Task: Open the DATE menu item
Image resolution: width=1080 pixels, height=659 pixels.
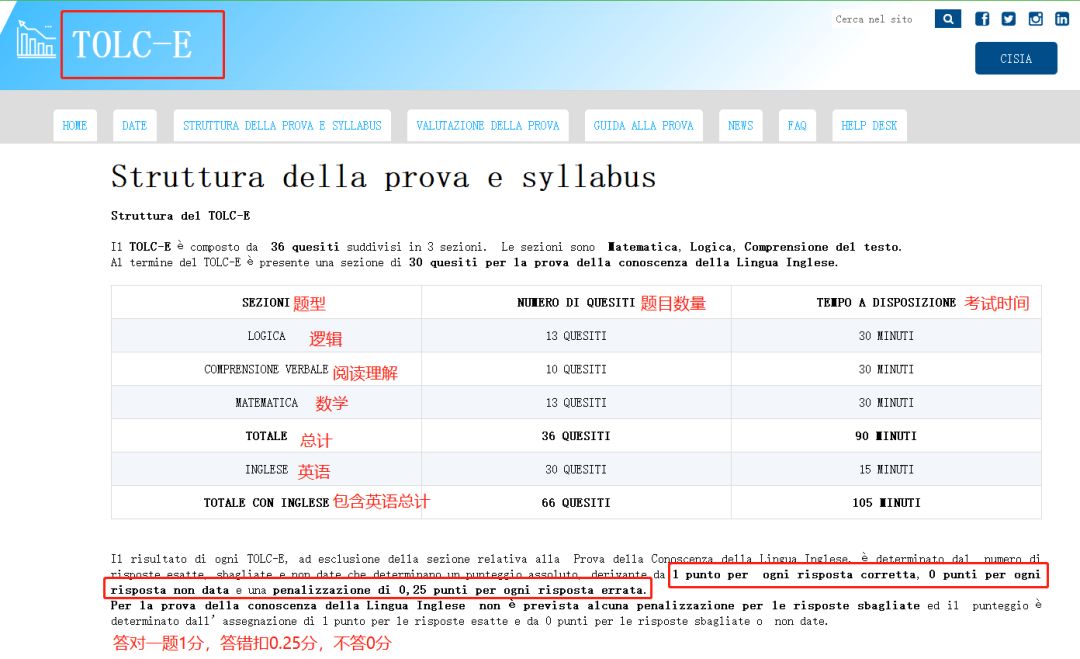Action: (x=134, y=125)
